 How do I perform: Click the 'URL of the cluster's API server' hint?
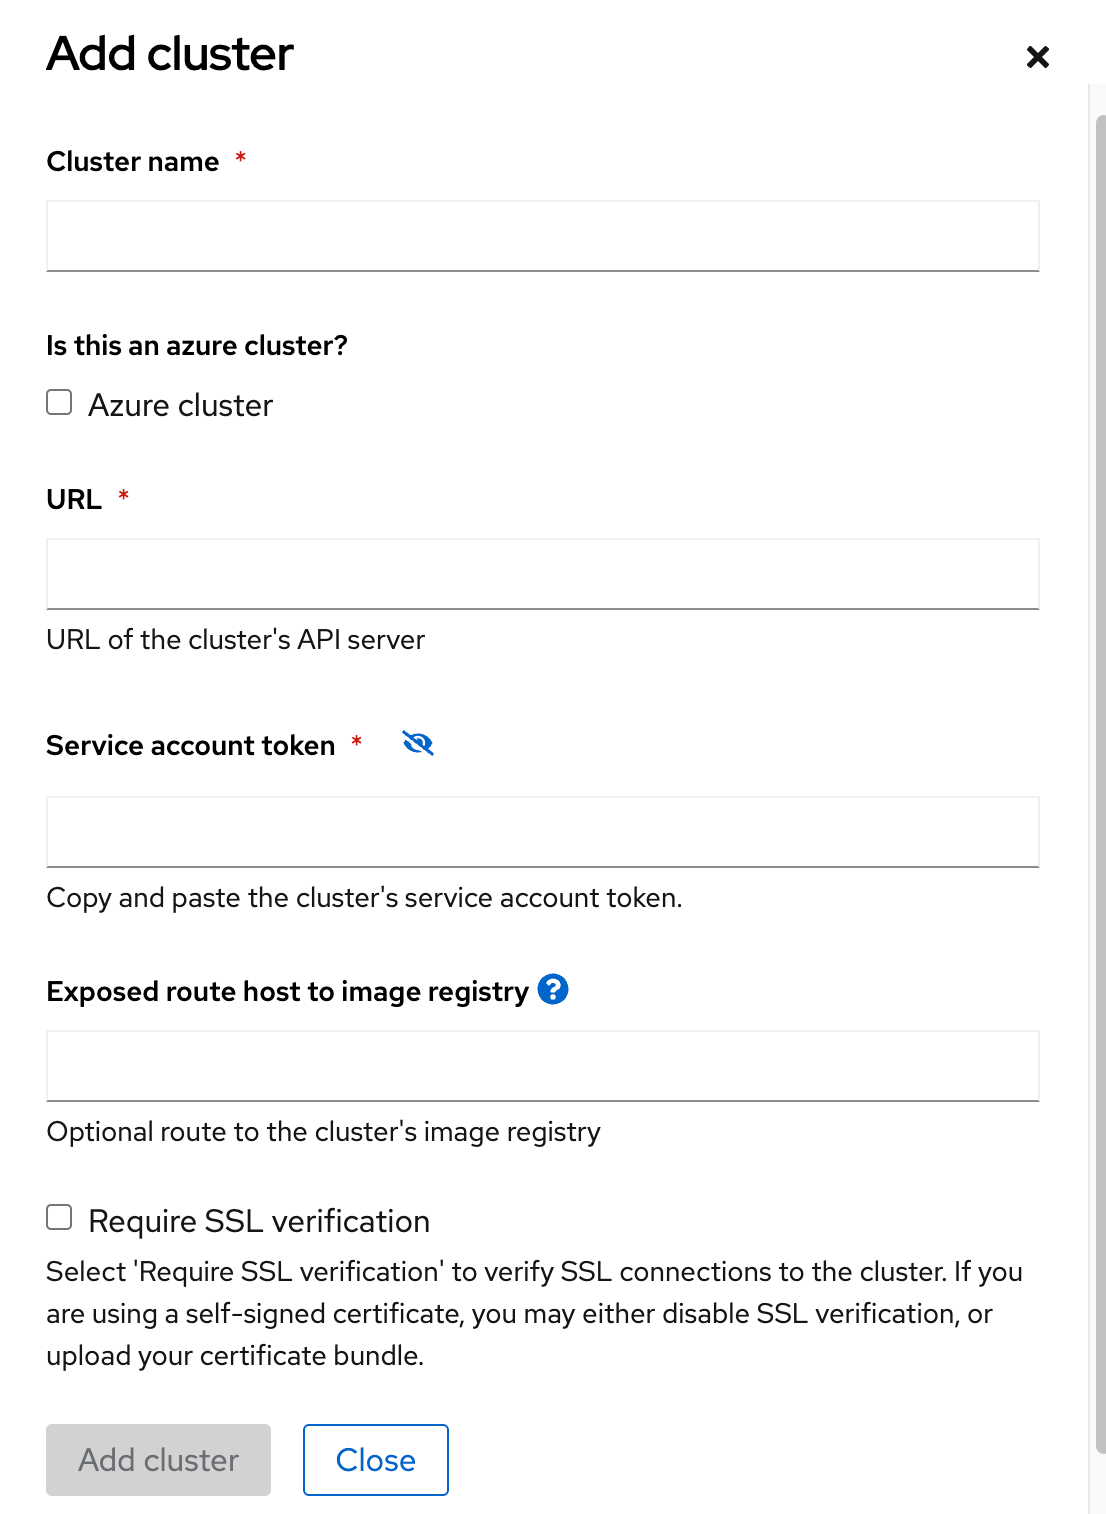[235, 639]
